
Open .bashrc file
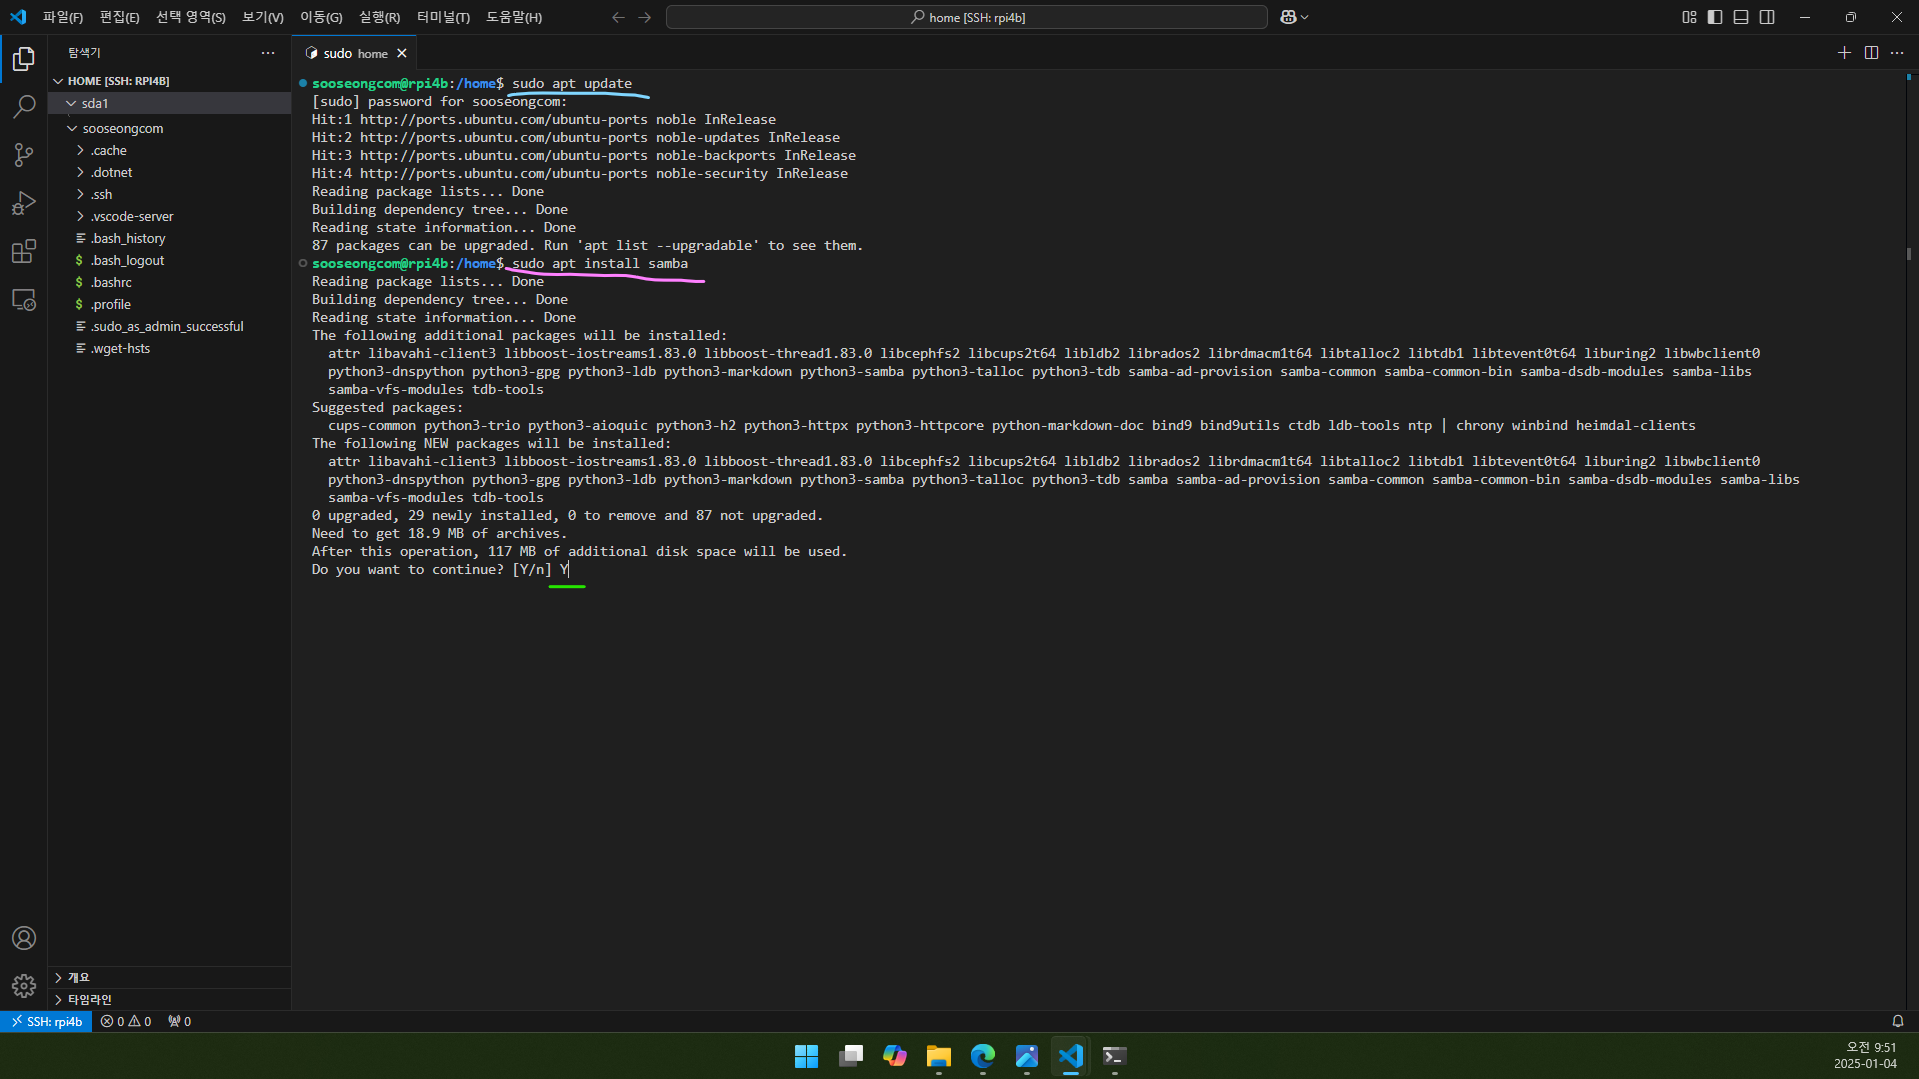tap(169, 282)
